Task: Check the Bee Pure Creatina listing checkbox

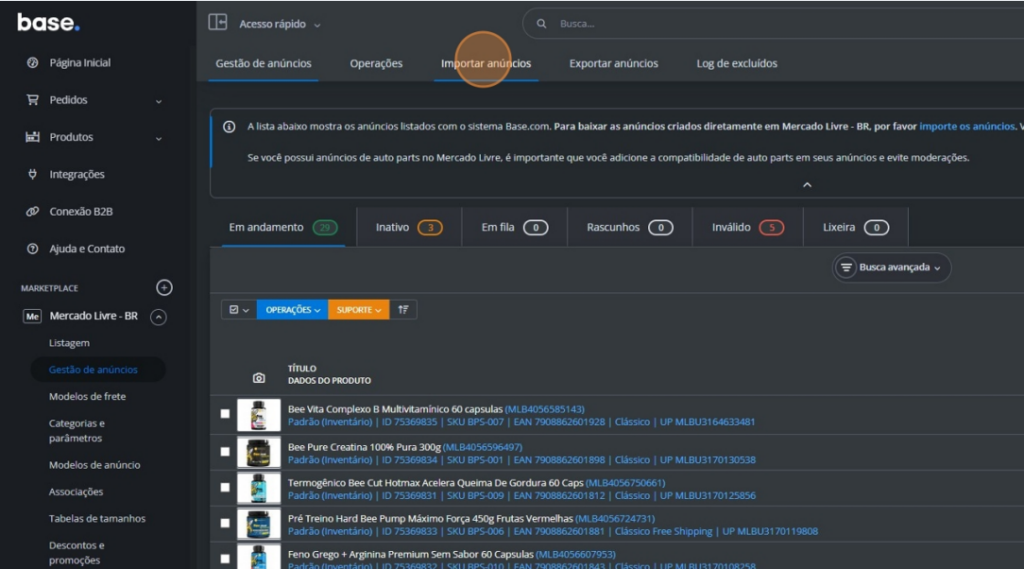Action: pos(225,451)
